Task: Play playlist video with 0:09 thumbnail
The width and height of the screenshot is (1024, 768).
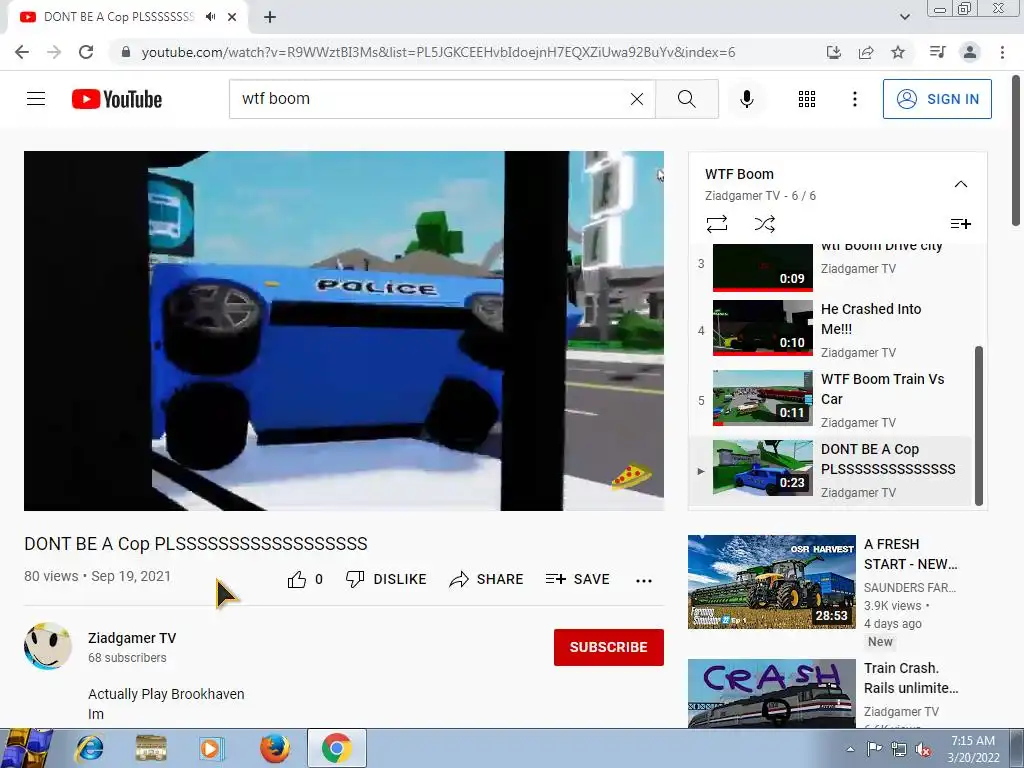Action: 762,267
